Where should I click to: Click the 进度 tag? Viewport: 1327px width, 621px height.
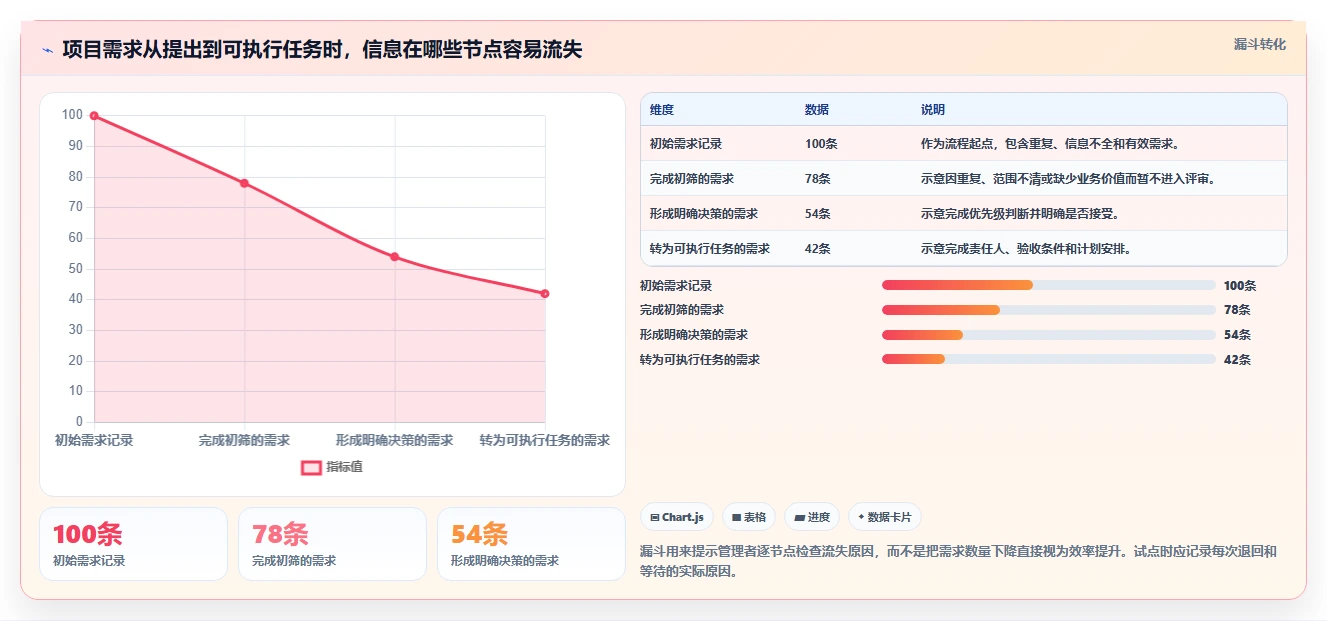(x=812, y=517)
